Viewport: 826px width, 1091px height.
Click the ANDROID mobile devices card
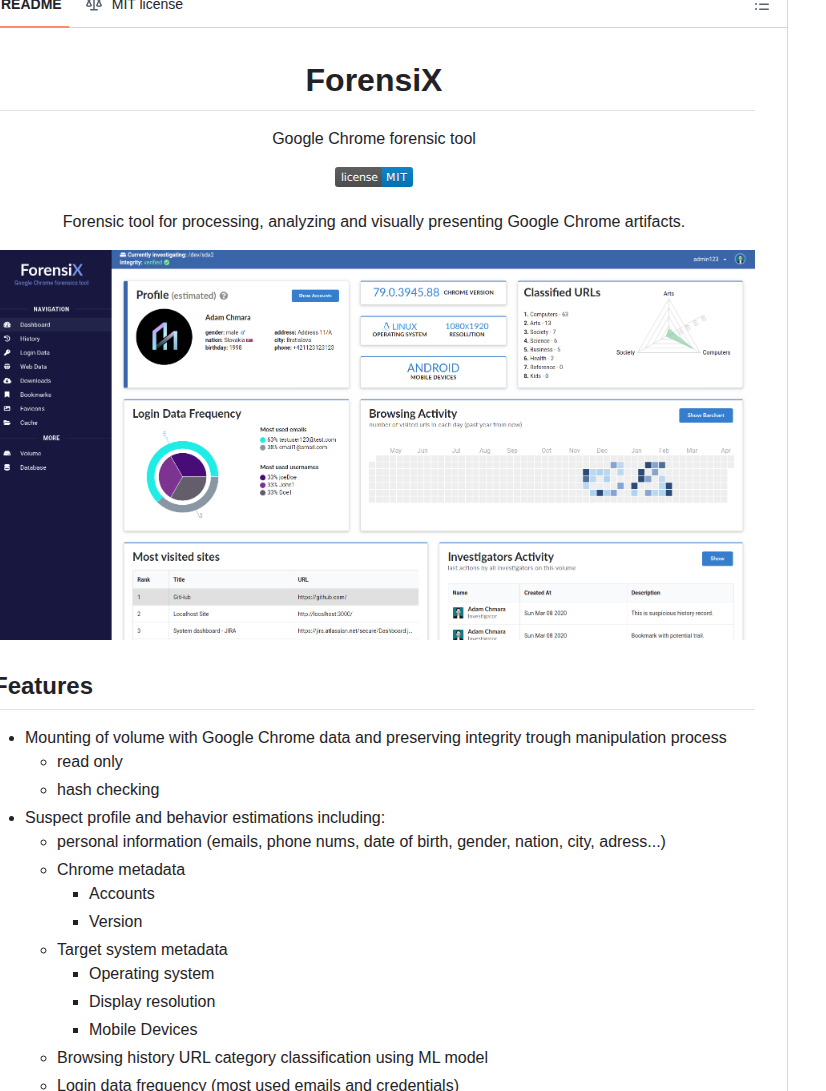click(433, 372)
